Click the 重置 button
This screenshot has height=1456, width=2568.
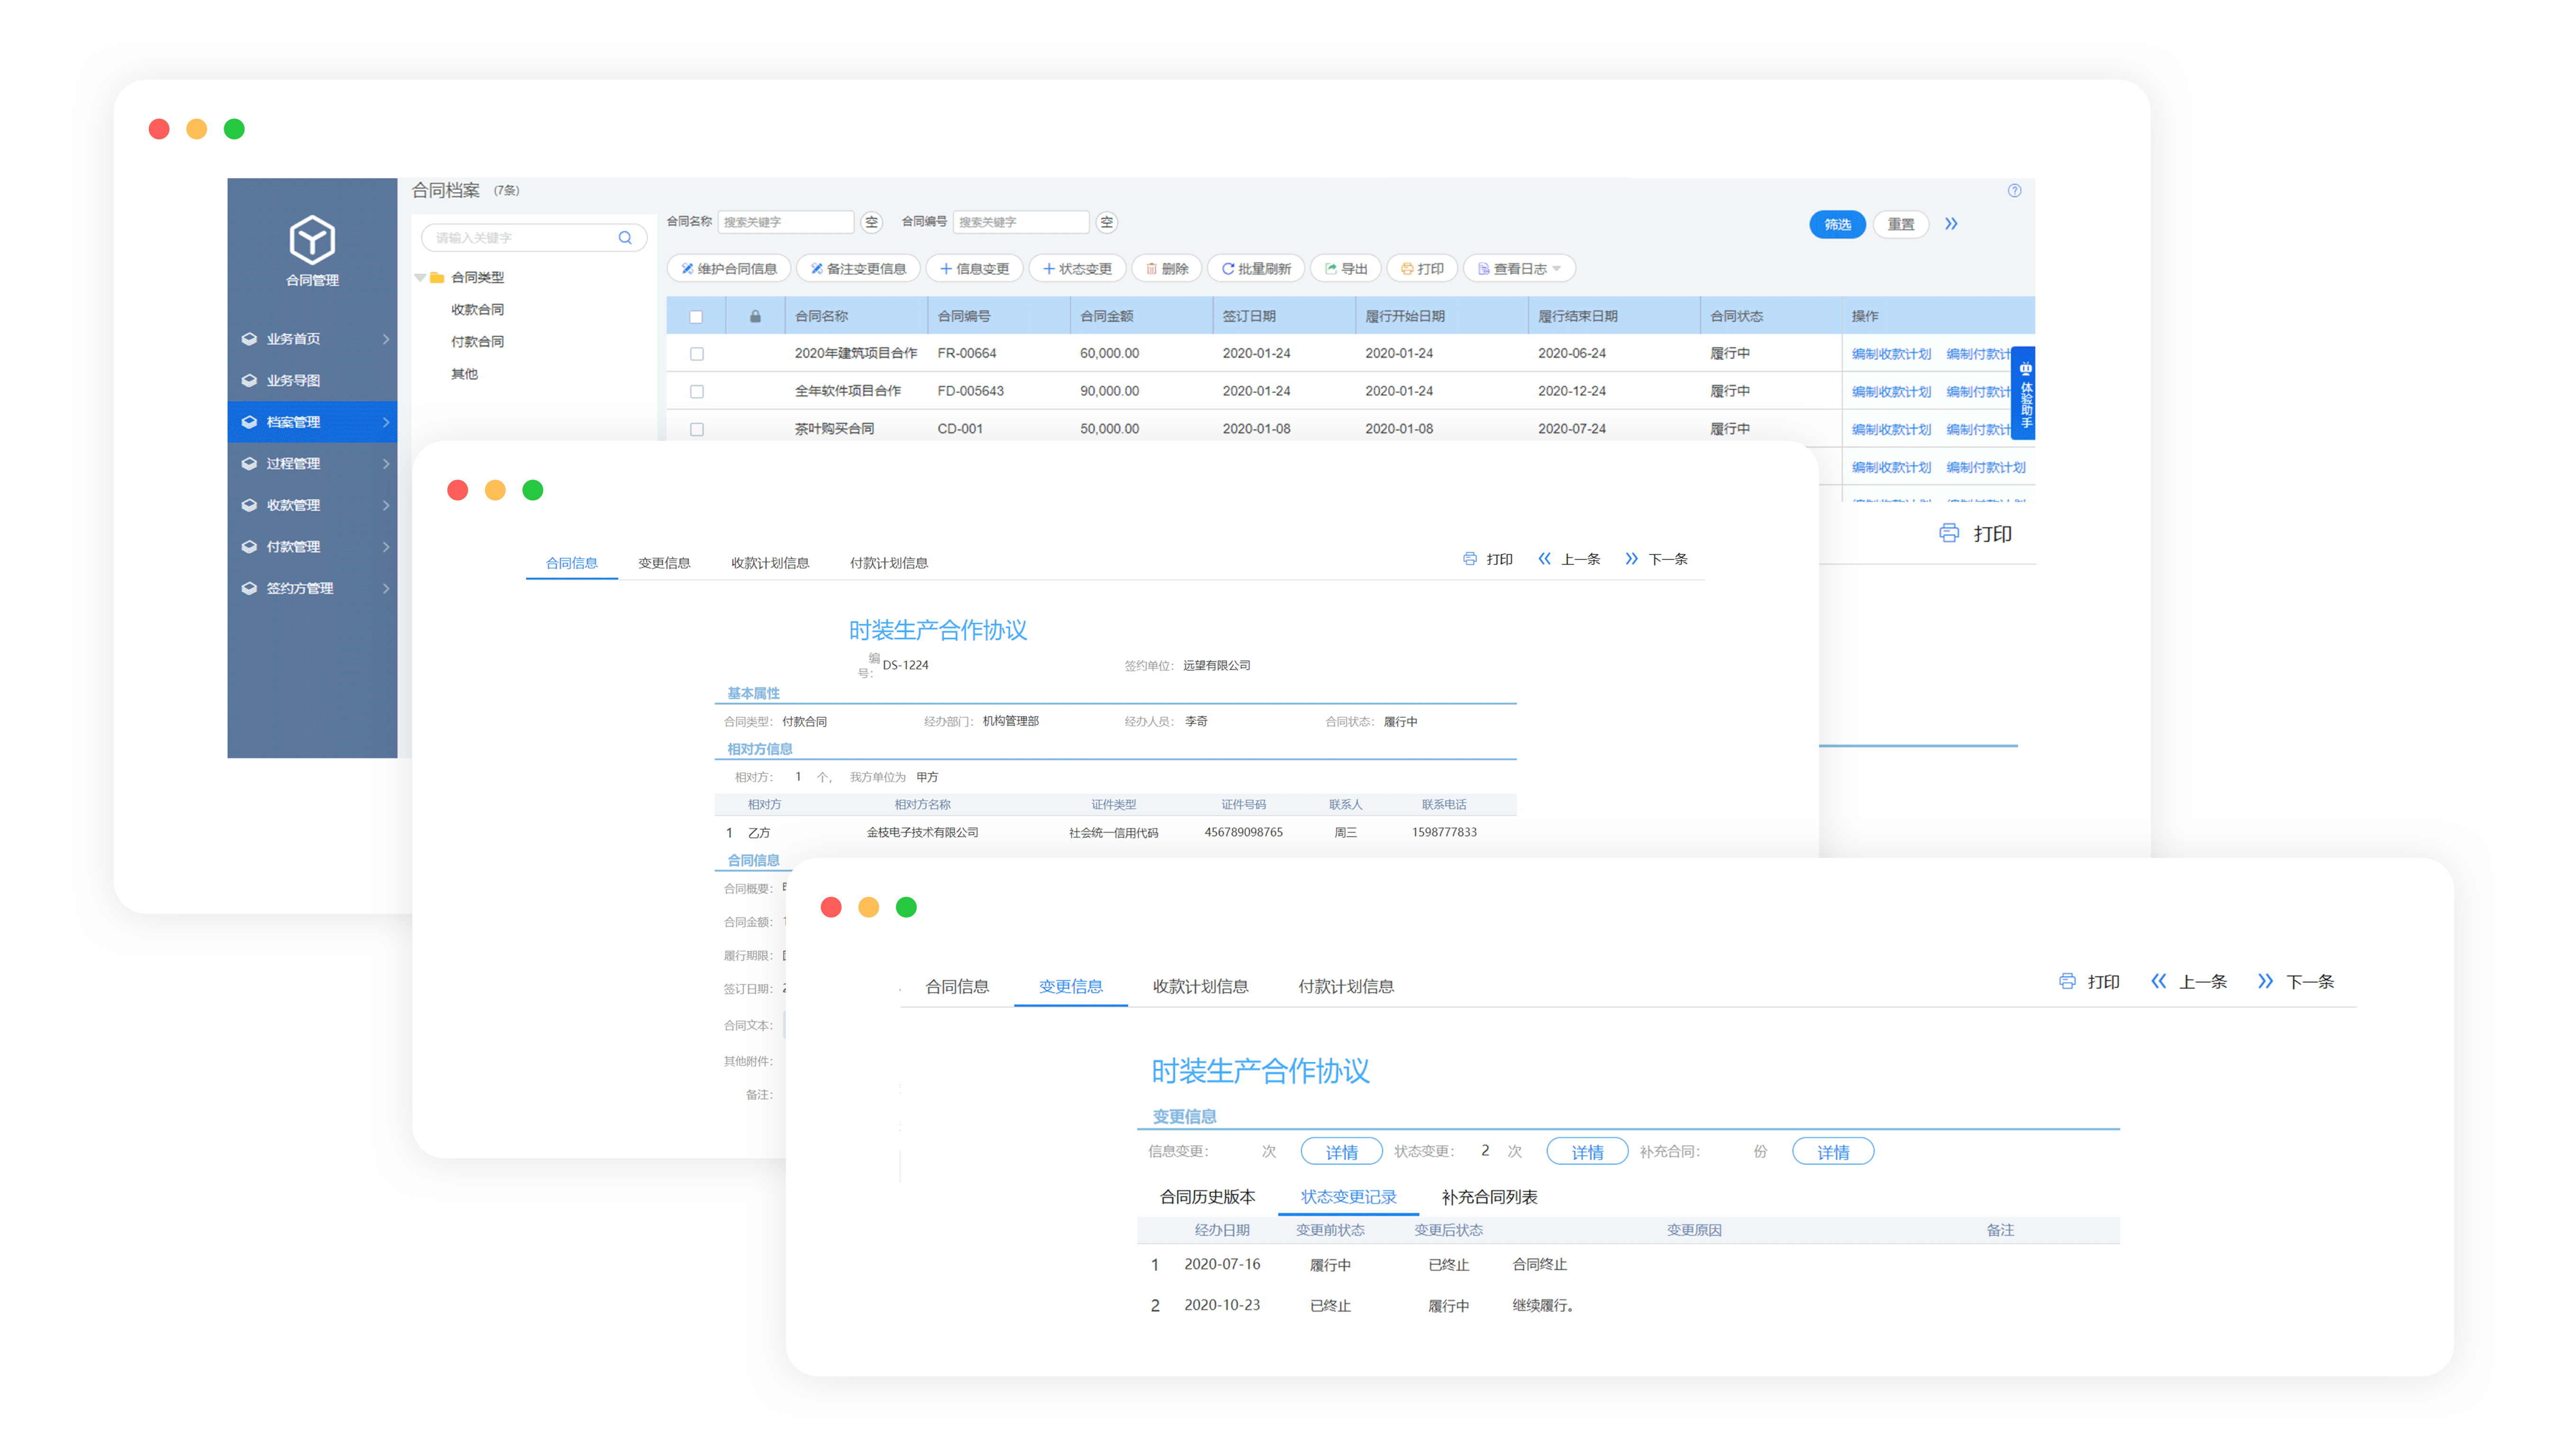click(x=1901, y=225)
